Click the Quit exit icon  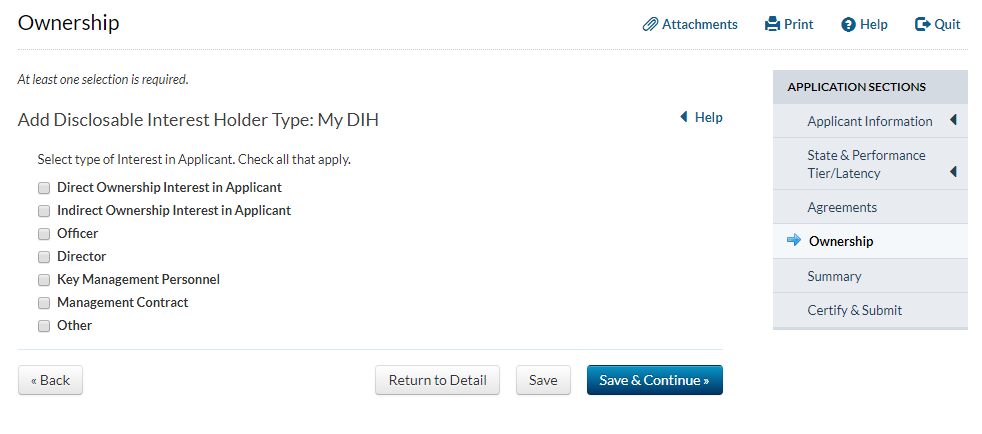[922, 24]
